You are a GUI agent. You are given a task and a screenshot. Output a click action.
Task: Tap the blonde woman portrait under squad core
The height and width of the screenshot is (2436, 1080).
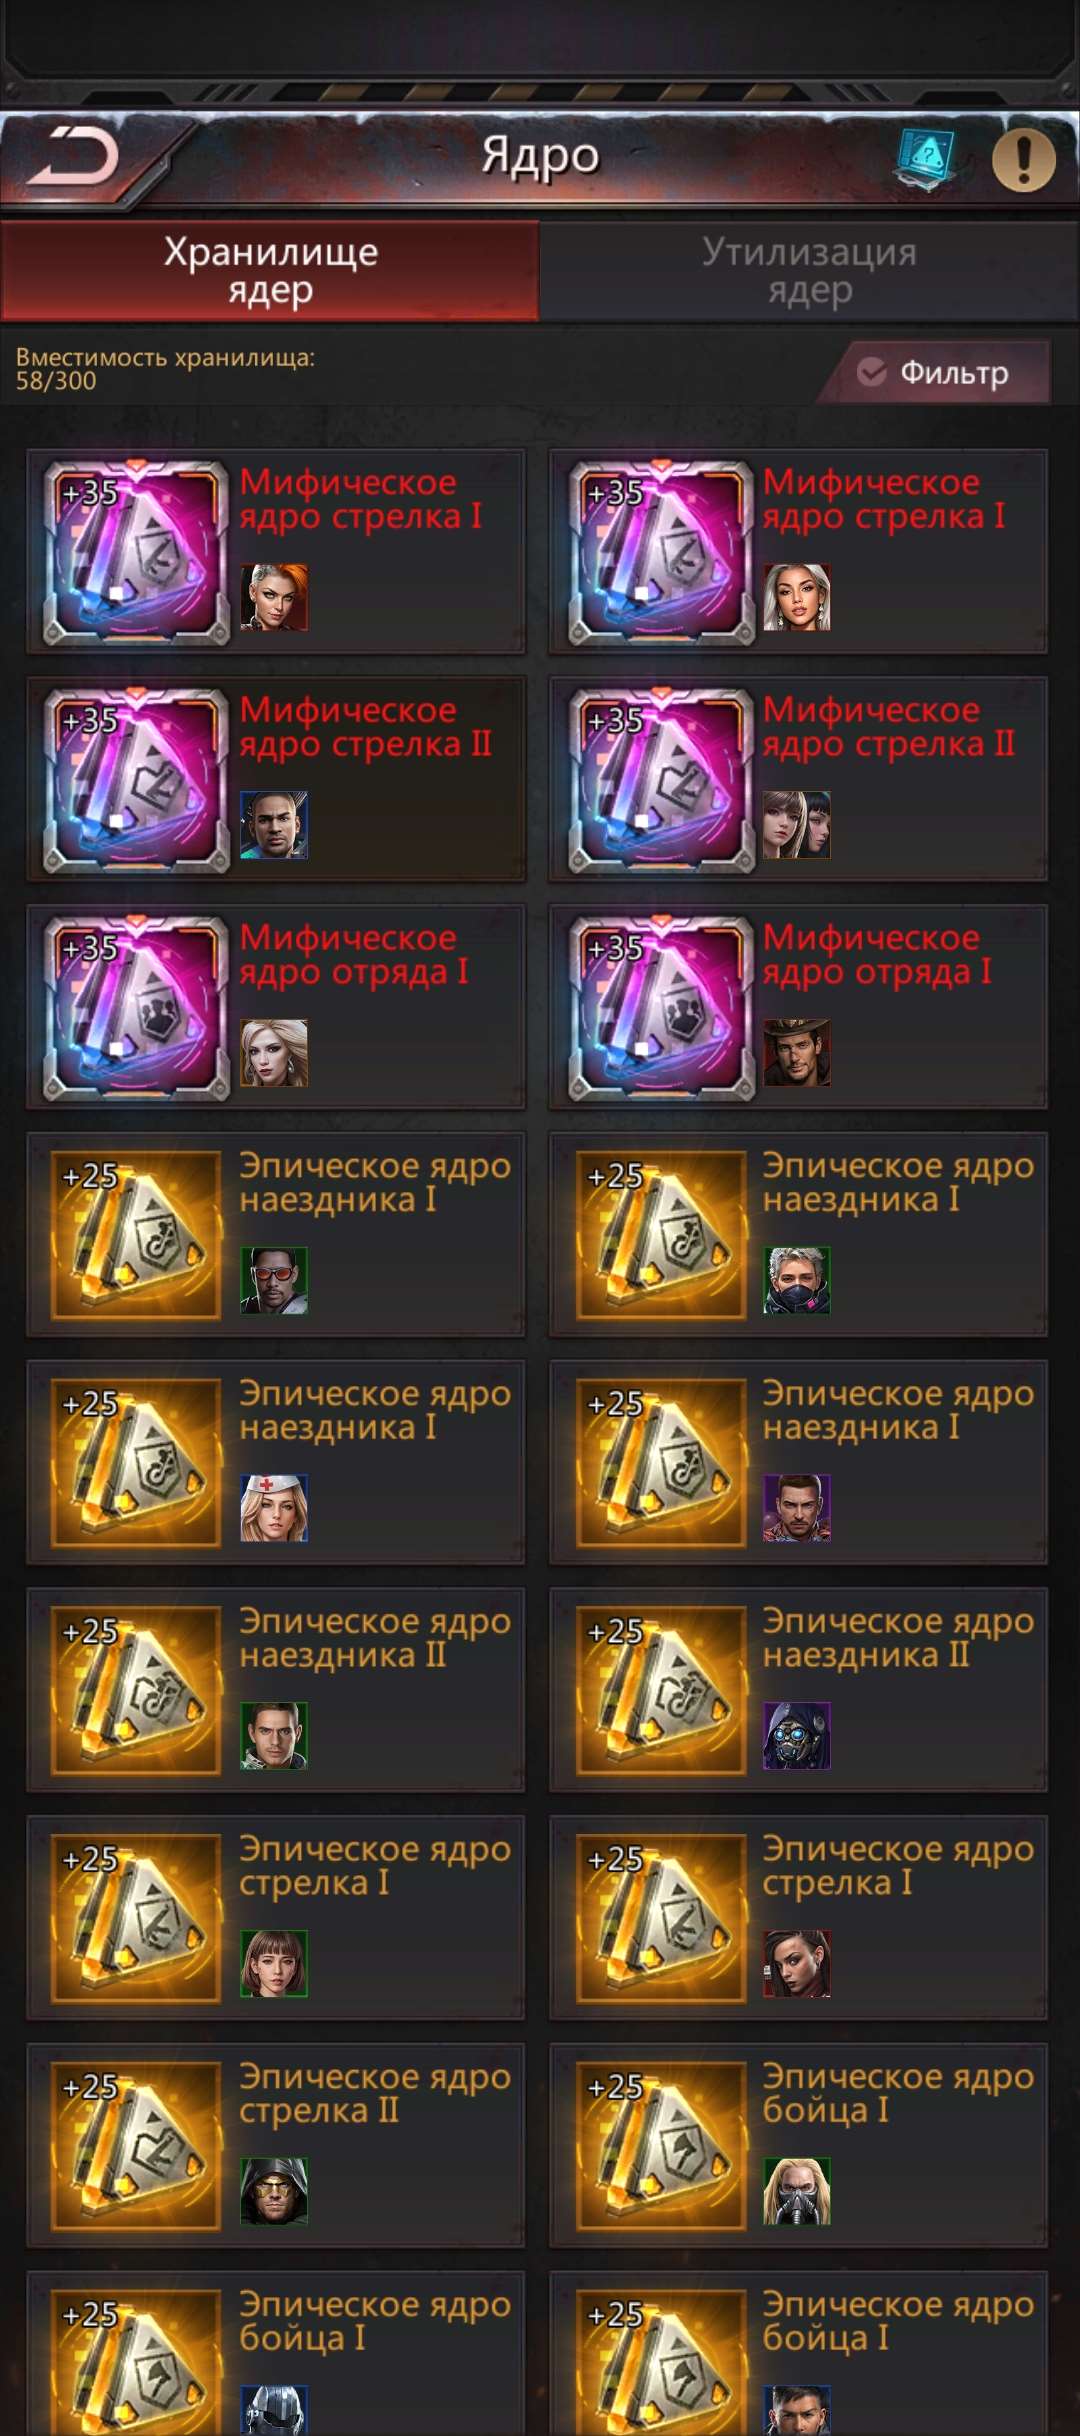(x=274, y=1053)
